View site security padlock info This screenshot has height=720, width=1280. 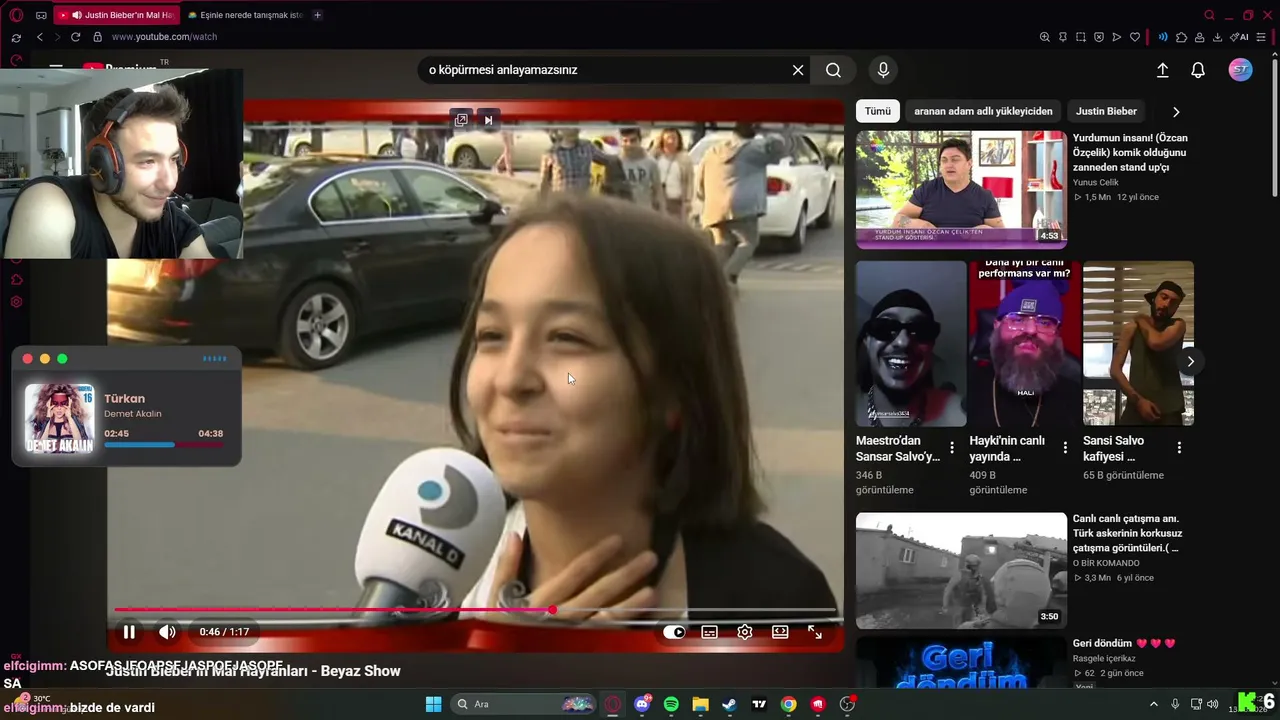pos(97,37)
